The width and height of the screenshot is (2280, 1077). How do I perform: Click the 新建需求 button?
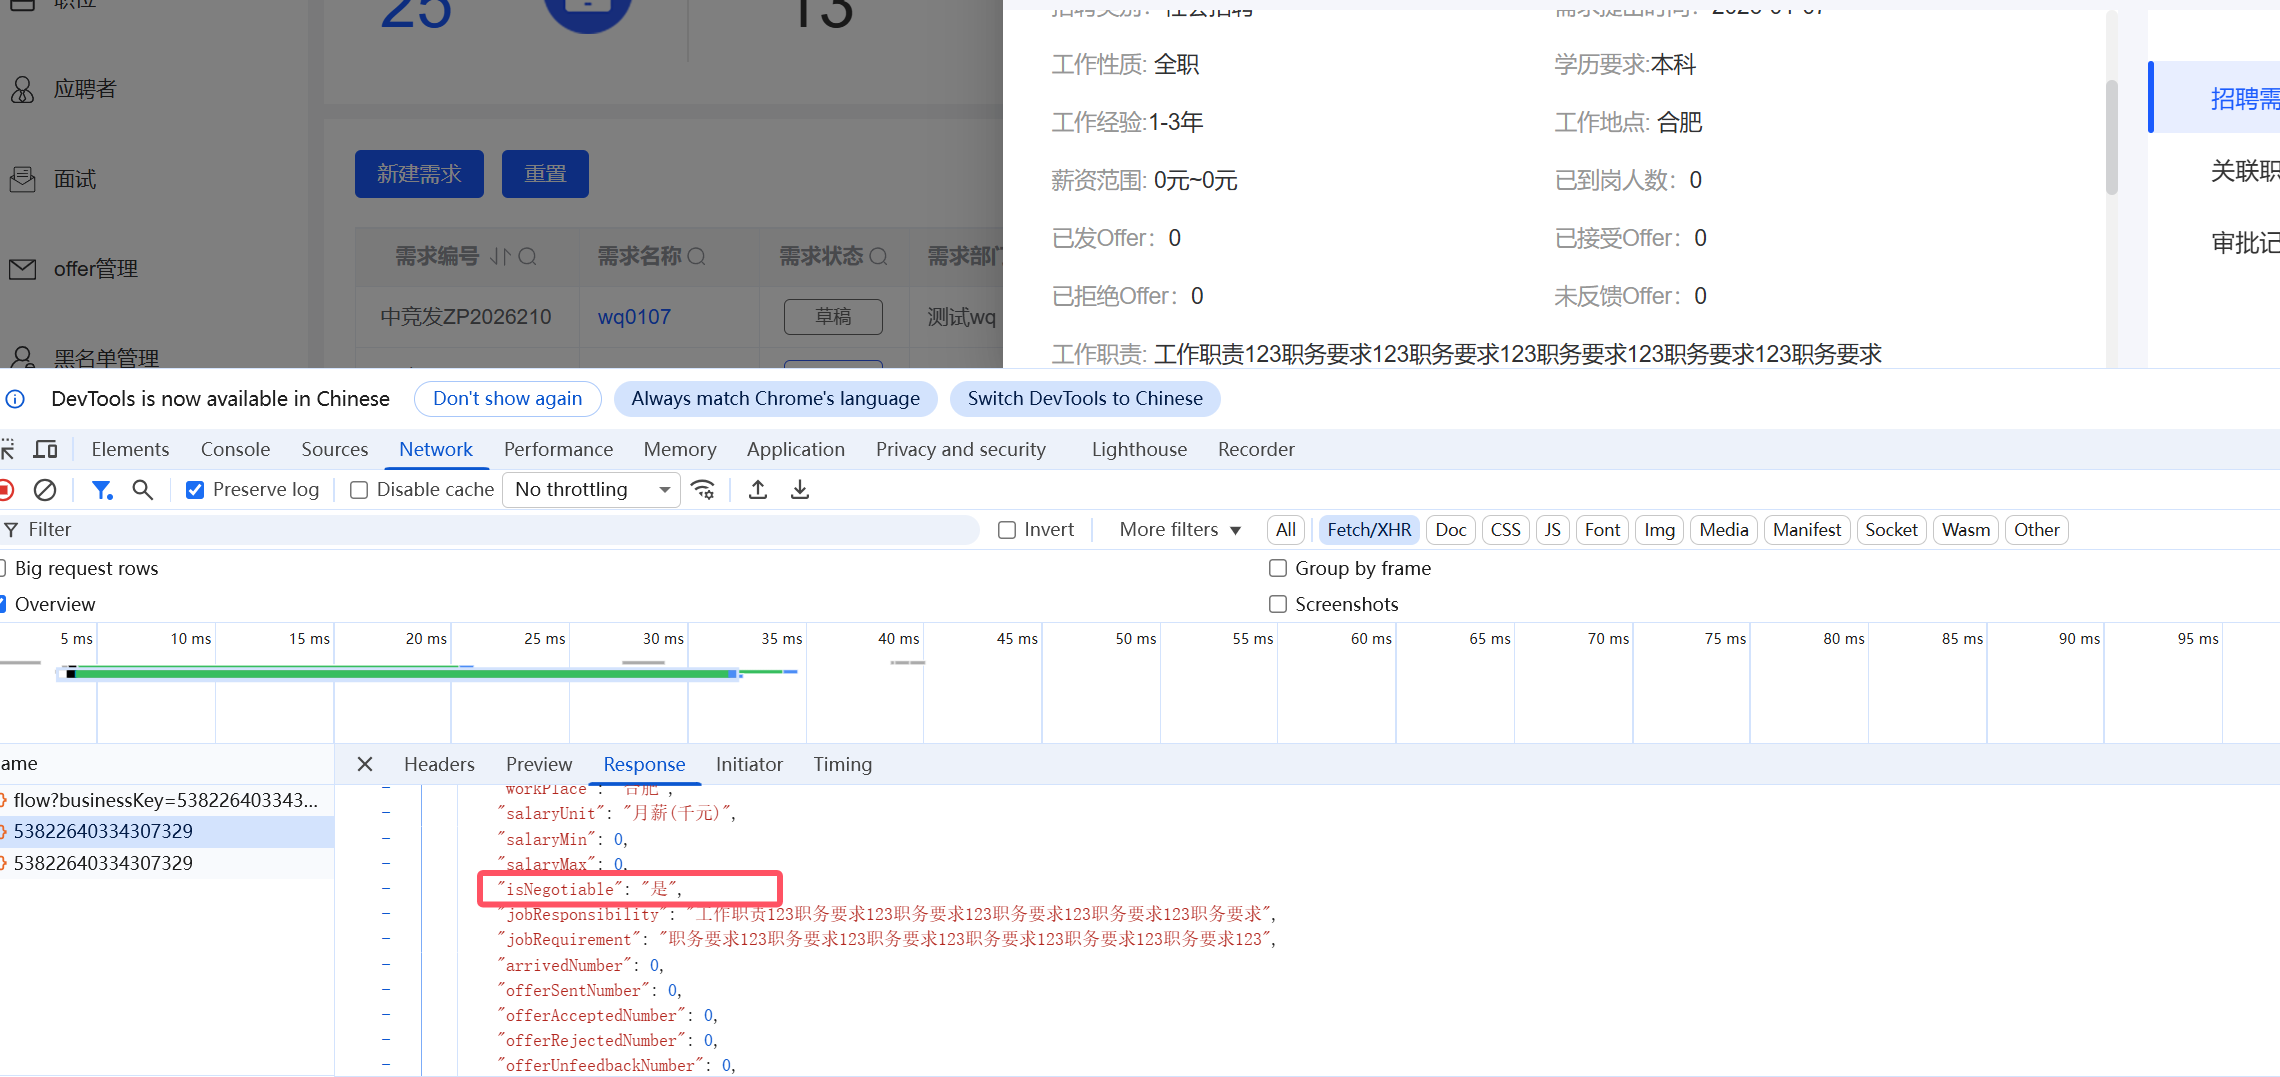pos(419,174)
